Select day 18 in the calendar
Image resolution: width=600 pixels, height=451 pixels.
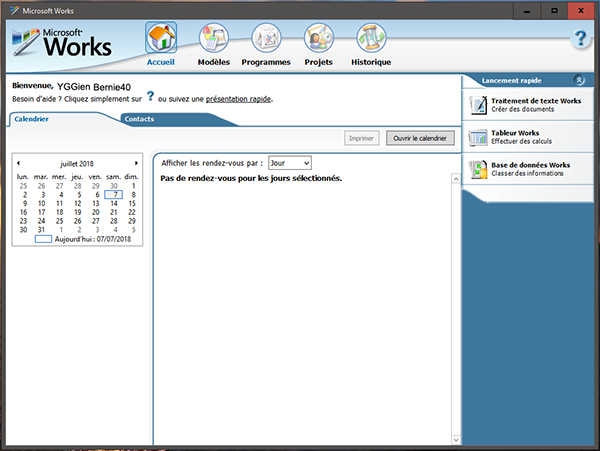pyautogui.click(x=60, y=212)
